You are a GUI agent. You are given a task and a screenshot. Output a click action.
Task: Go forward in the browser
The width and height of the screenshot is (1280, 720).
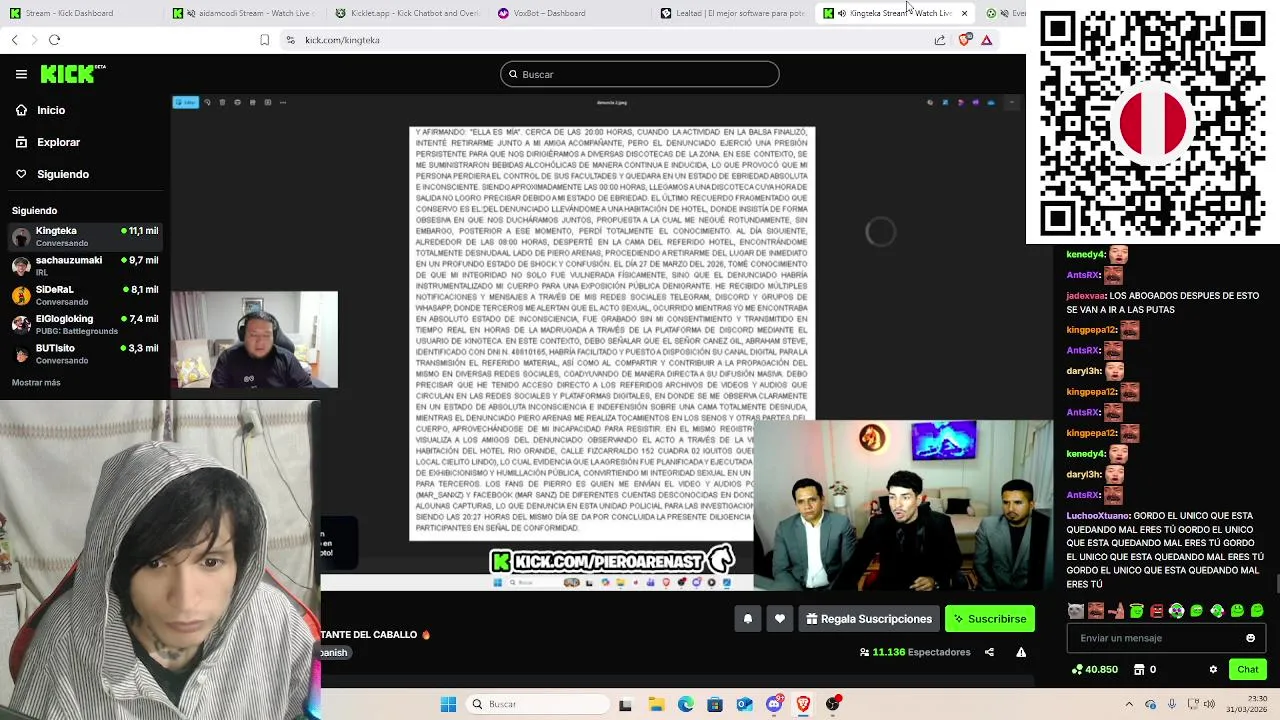pyautogui.click(x=34, y=40)
